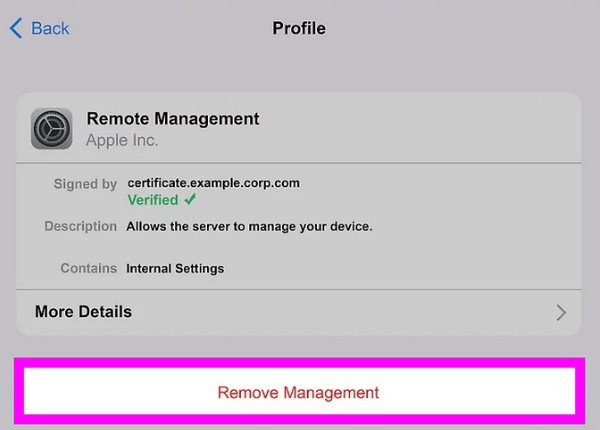Go back using the Back button
This screenshot has height=430, width=600.
(x=39, y=28)
